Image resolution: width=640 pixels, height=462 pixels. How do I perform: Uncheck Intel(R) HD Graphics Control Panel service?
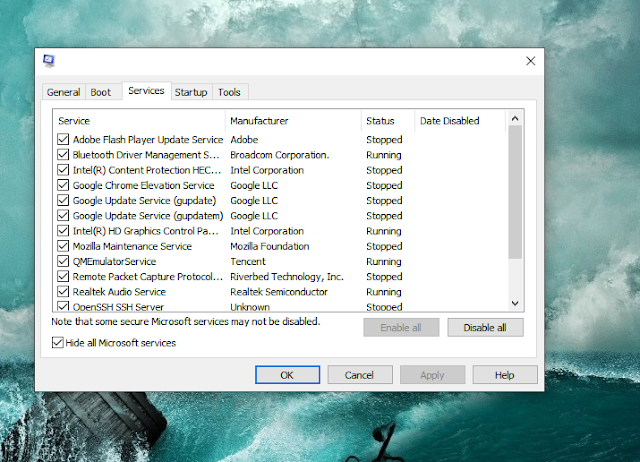pos(63,231)
